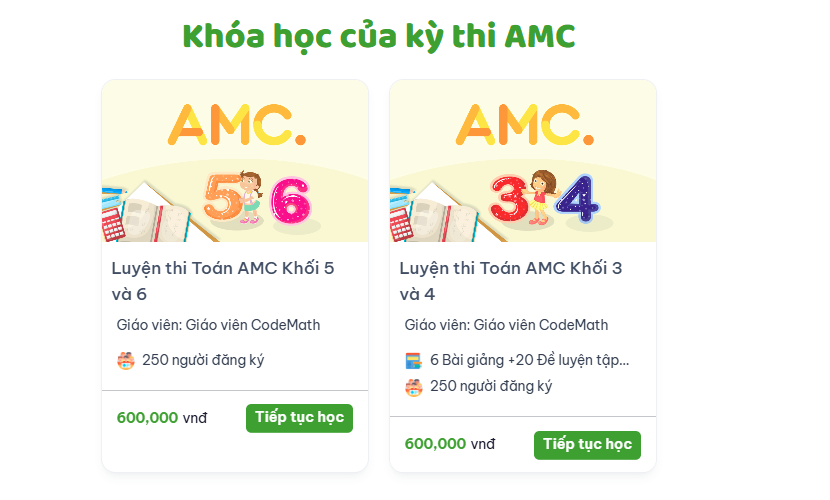This screenshot has height=500, width=830.
Task: Click 250 người đăng ký on the Khối 5 và 6 card
Action: tap(203, 360)
